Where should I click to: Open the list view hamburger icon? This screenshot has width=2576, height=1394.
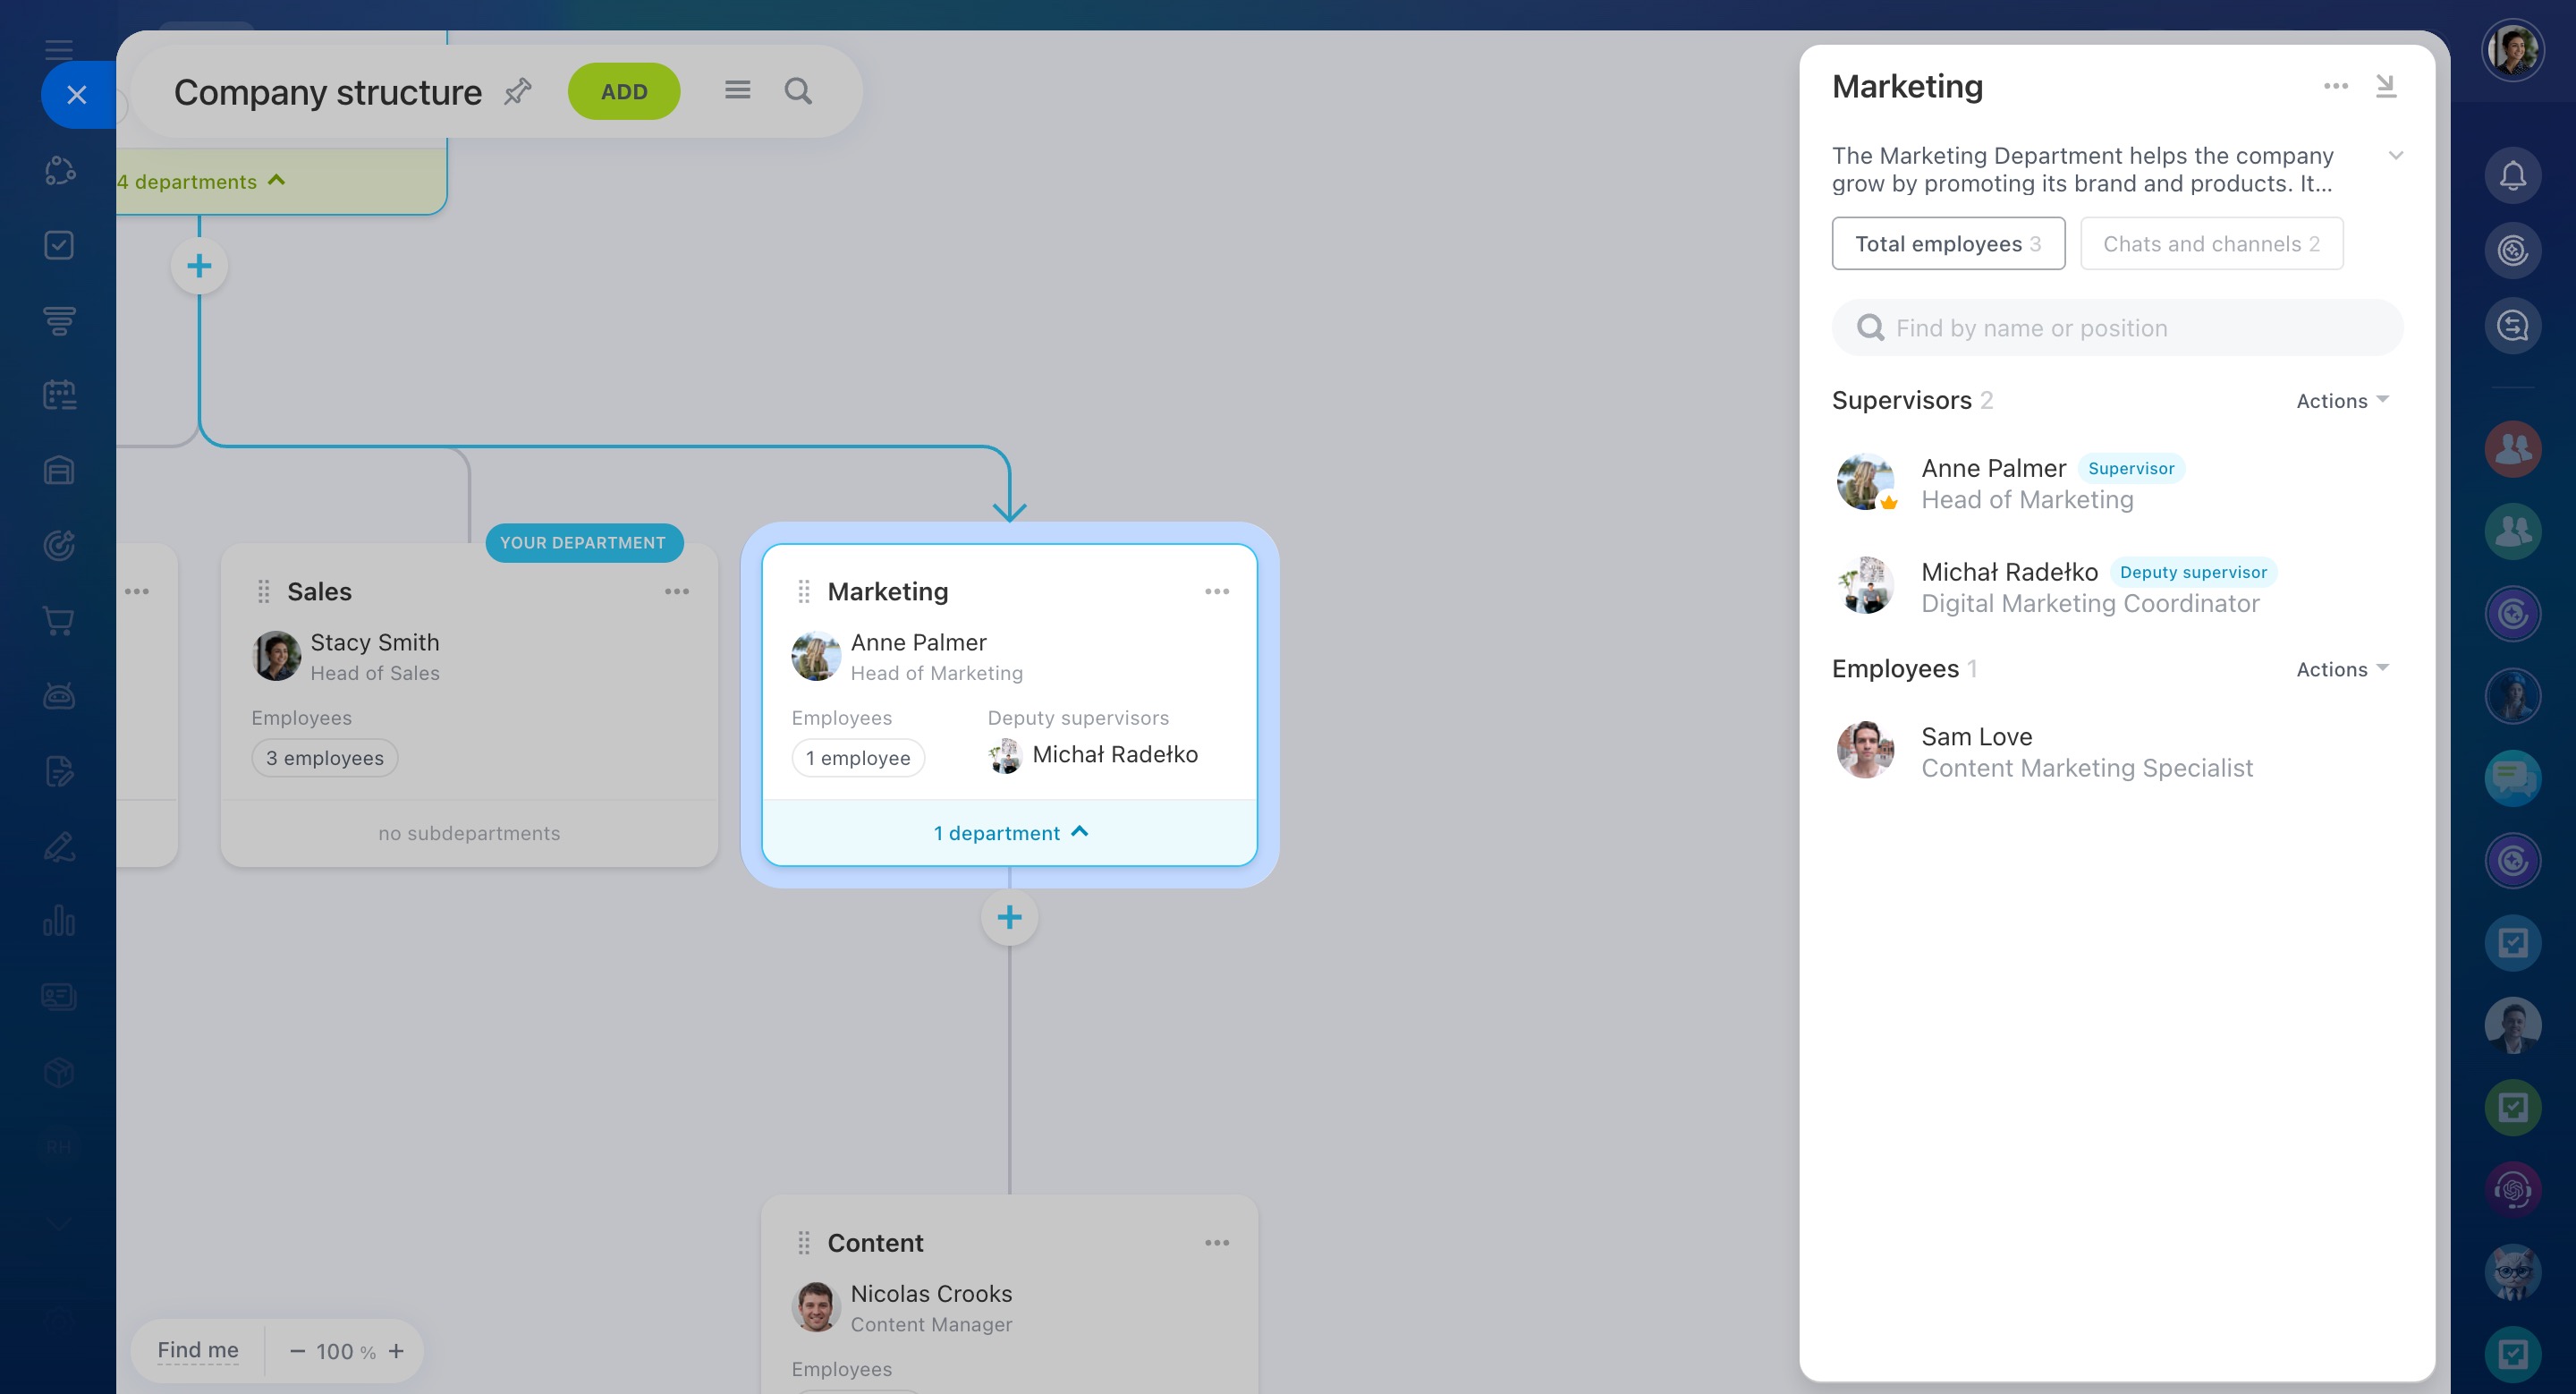[737, 91]
